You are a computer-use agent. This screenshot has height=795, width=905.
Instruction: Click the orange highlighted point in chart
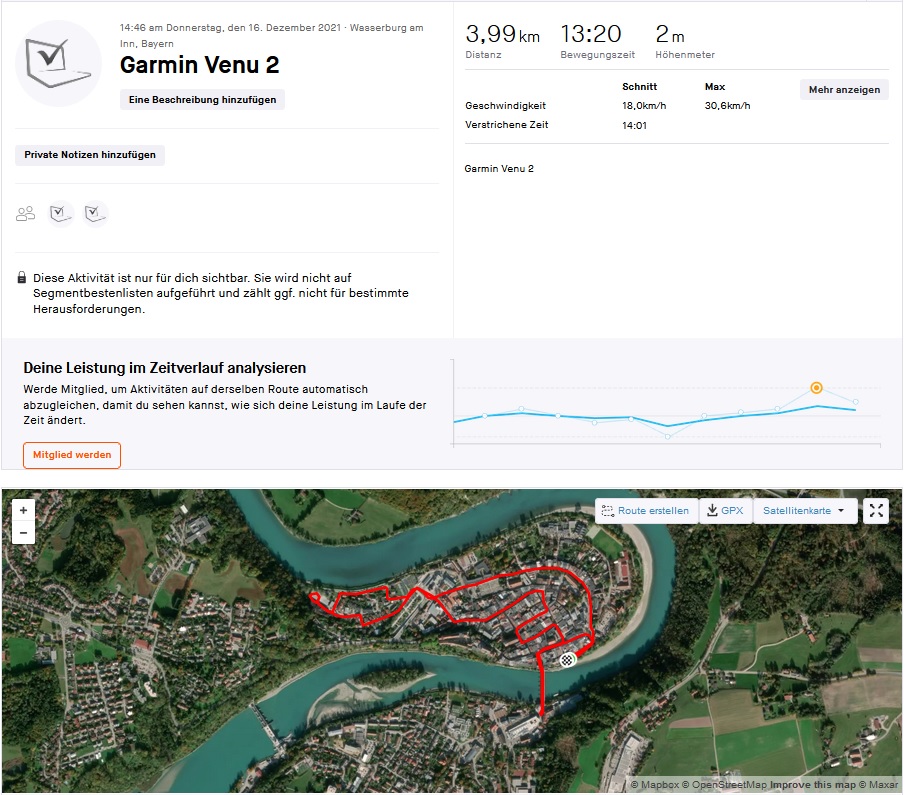(816, 387)
